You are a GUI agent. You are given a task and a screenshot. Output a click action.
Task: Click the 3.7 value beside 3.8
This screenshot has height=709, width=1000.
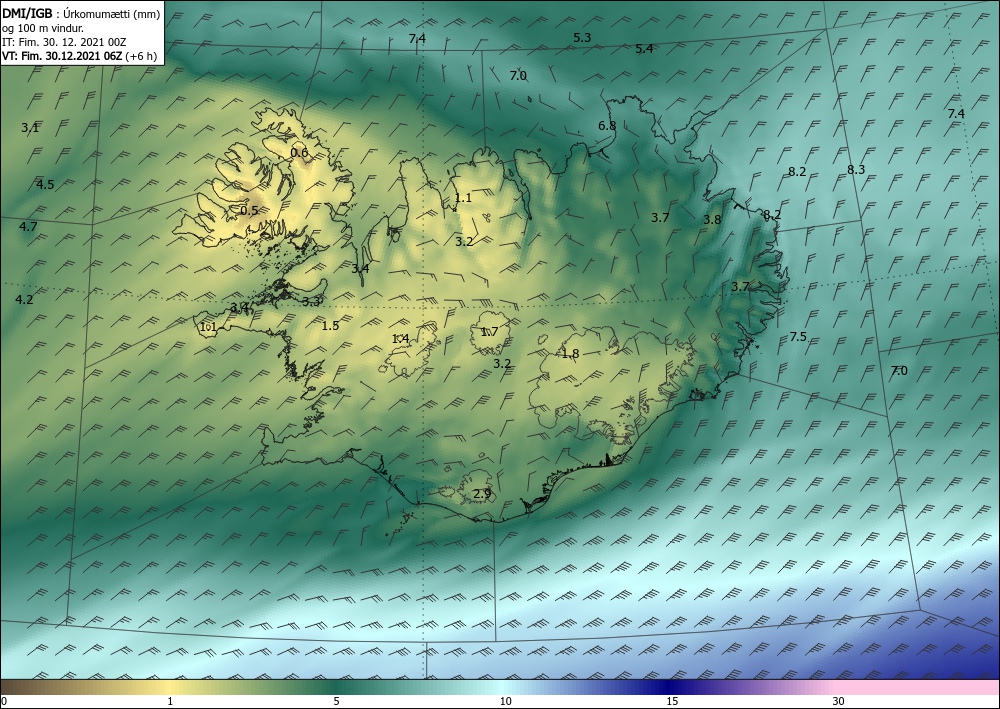click(x=660, y=217)
